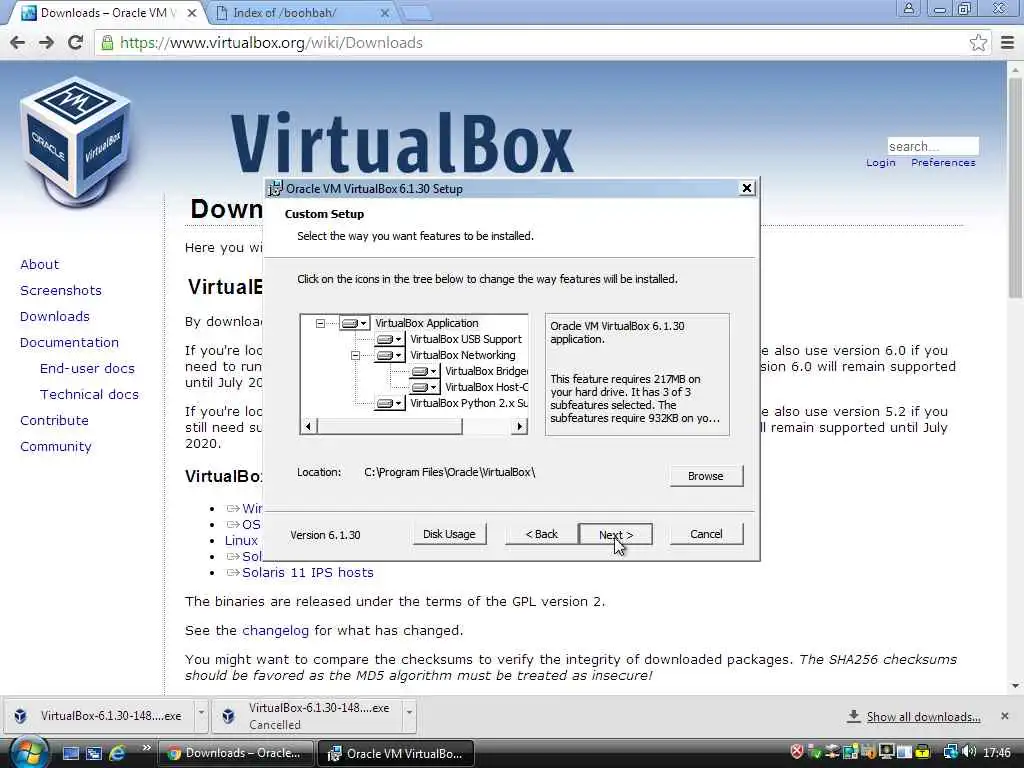Click the address bar URL field

pyautogui.click(x=542, y=43)
